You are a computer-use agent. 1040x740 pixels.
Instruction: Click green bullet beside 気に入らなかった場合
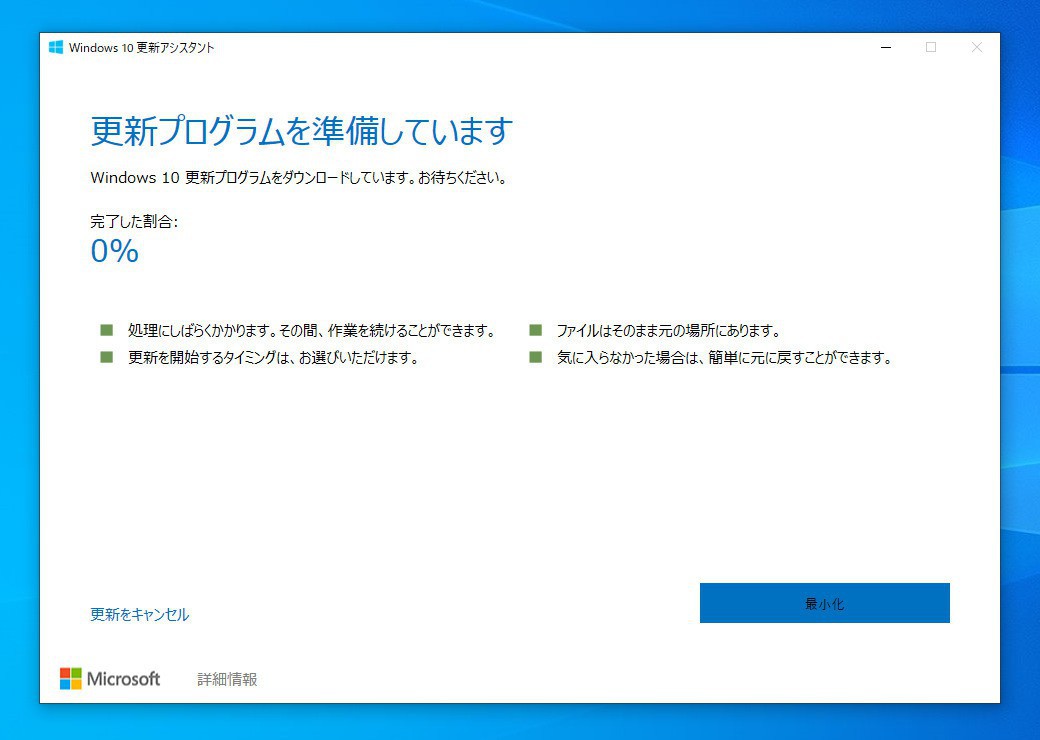(x=536, y=357)
